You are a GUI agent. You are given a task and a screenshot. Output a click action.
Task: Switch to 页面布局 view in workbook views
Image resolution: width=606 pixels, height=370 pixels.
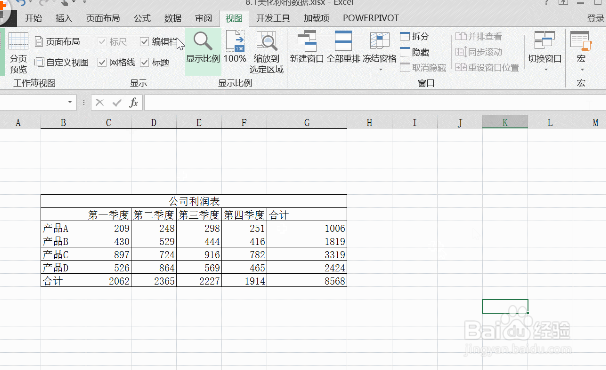(58, 42)
